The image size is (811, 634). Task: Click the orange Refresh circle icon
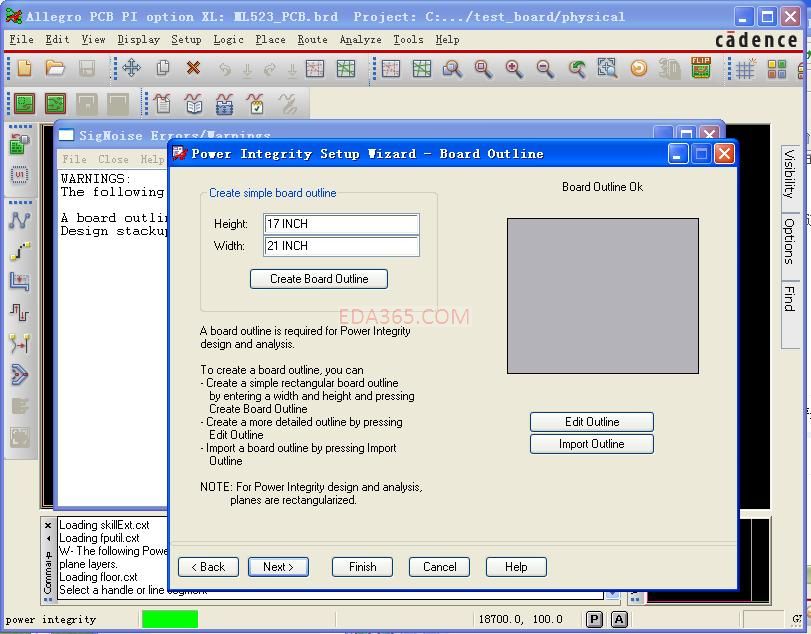pos(639,69)
